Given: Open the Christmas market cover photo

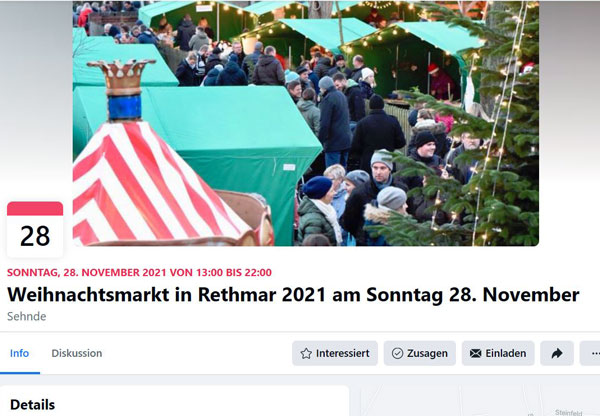Looking at the screenshot, I should pos(306,123).
